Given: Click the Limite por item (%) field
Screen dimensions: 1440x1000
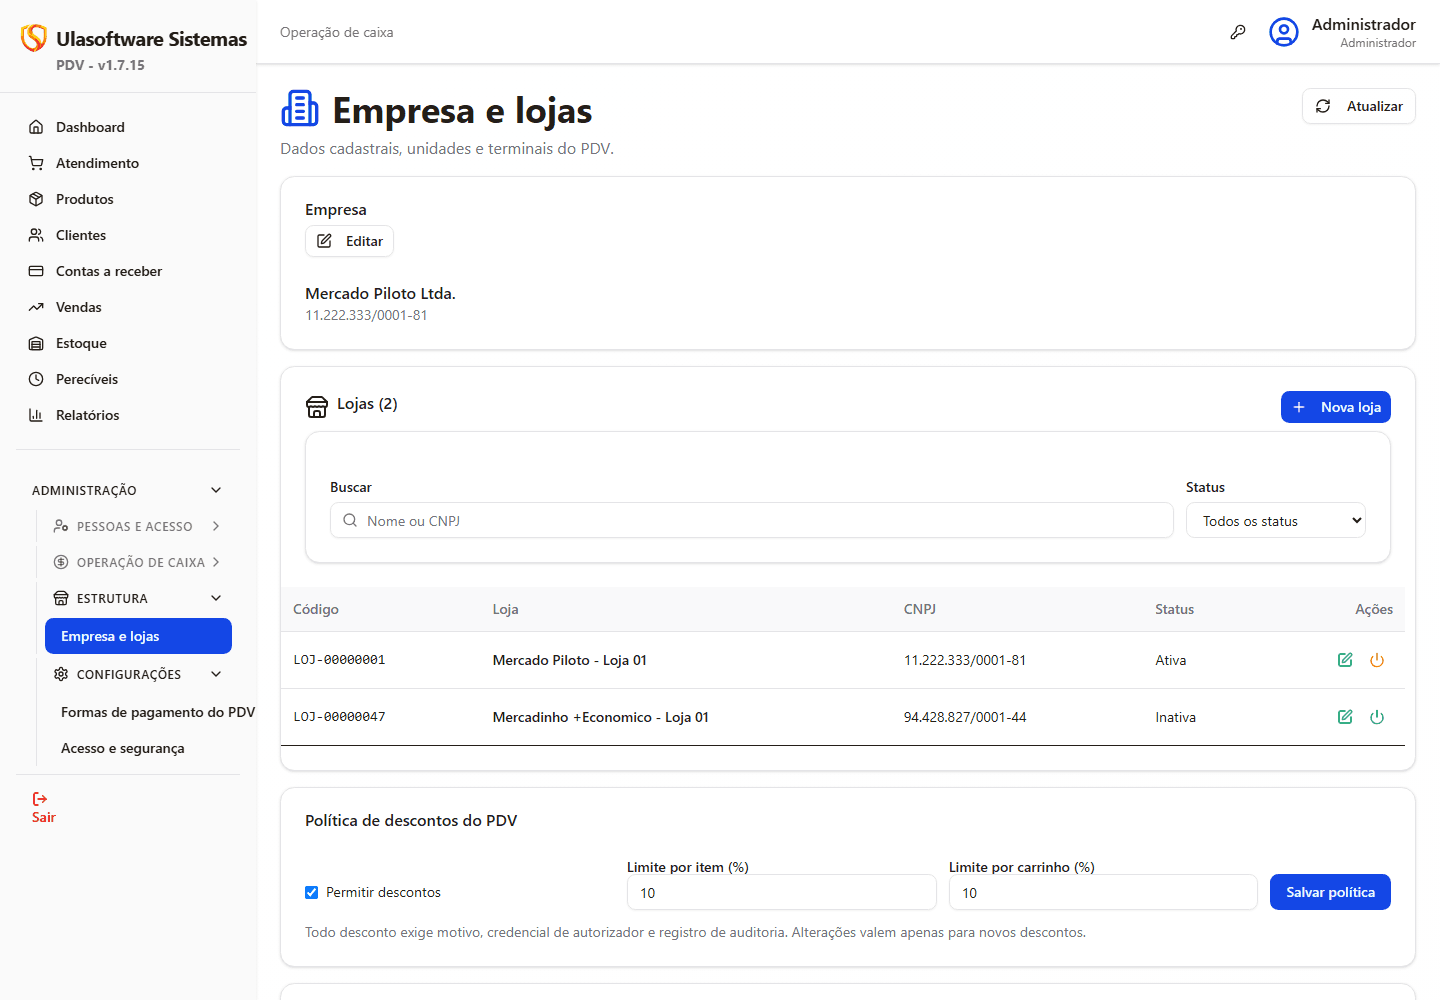Looking at the screenshot, I should coord(782,893).
